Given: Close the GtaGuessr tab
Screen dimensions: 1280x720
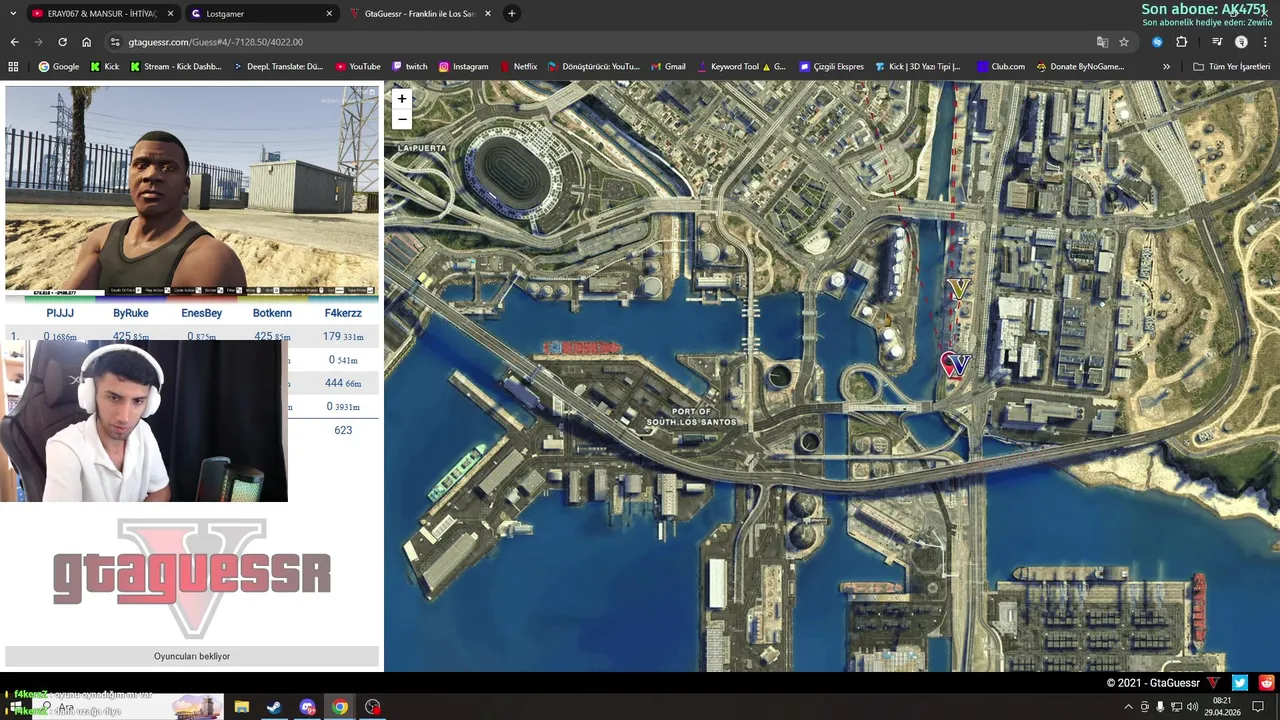Looking at the screenshot, I should pos(488,13).
